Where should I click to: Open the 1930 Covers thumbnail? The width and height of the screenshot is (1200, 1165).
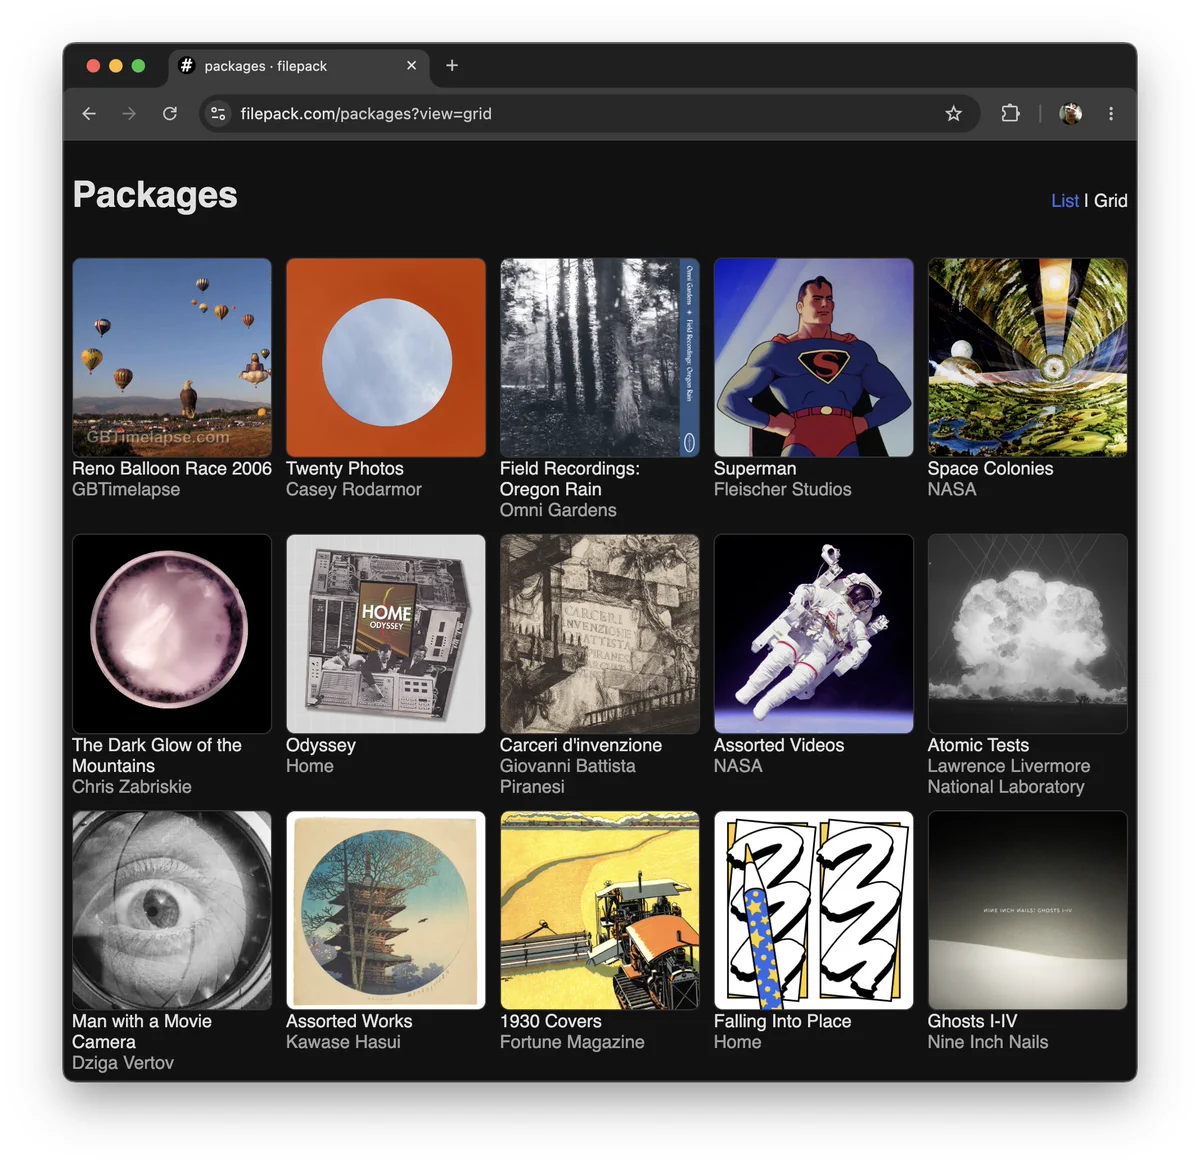(600, 910)
